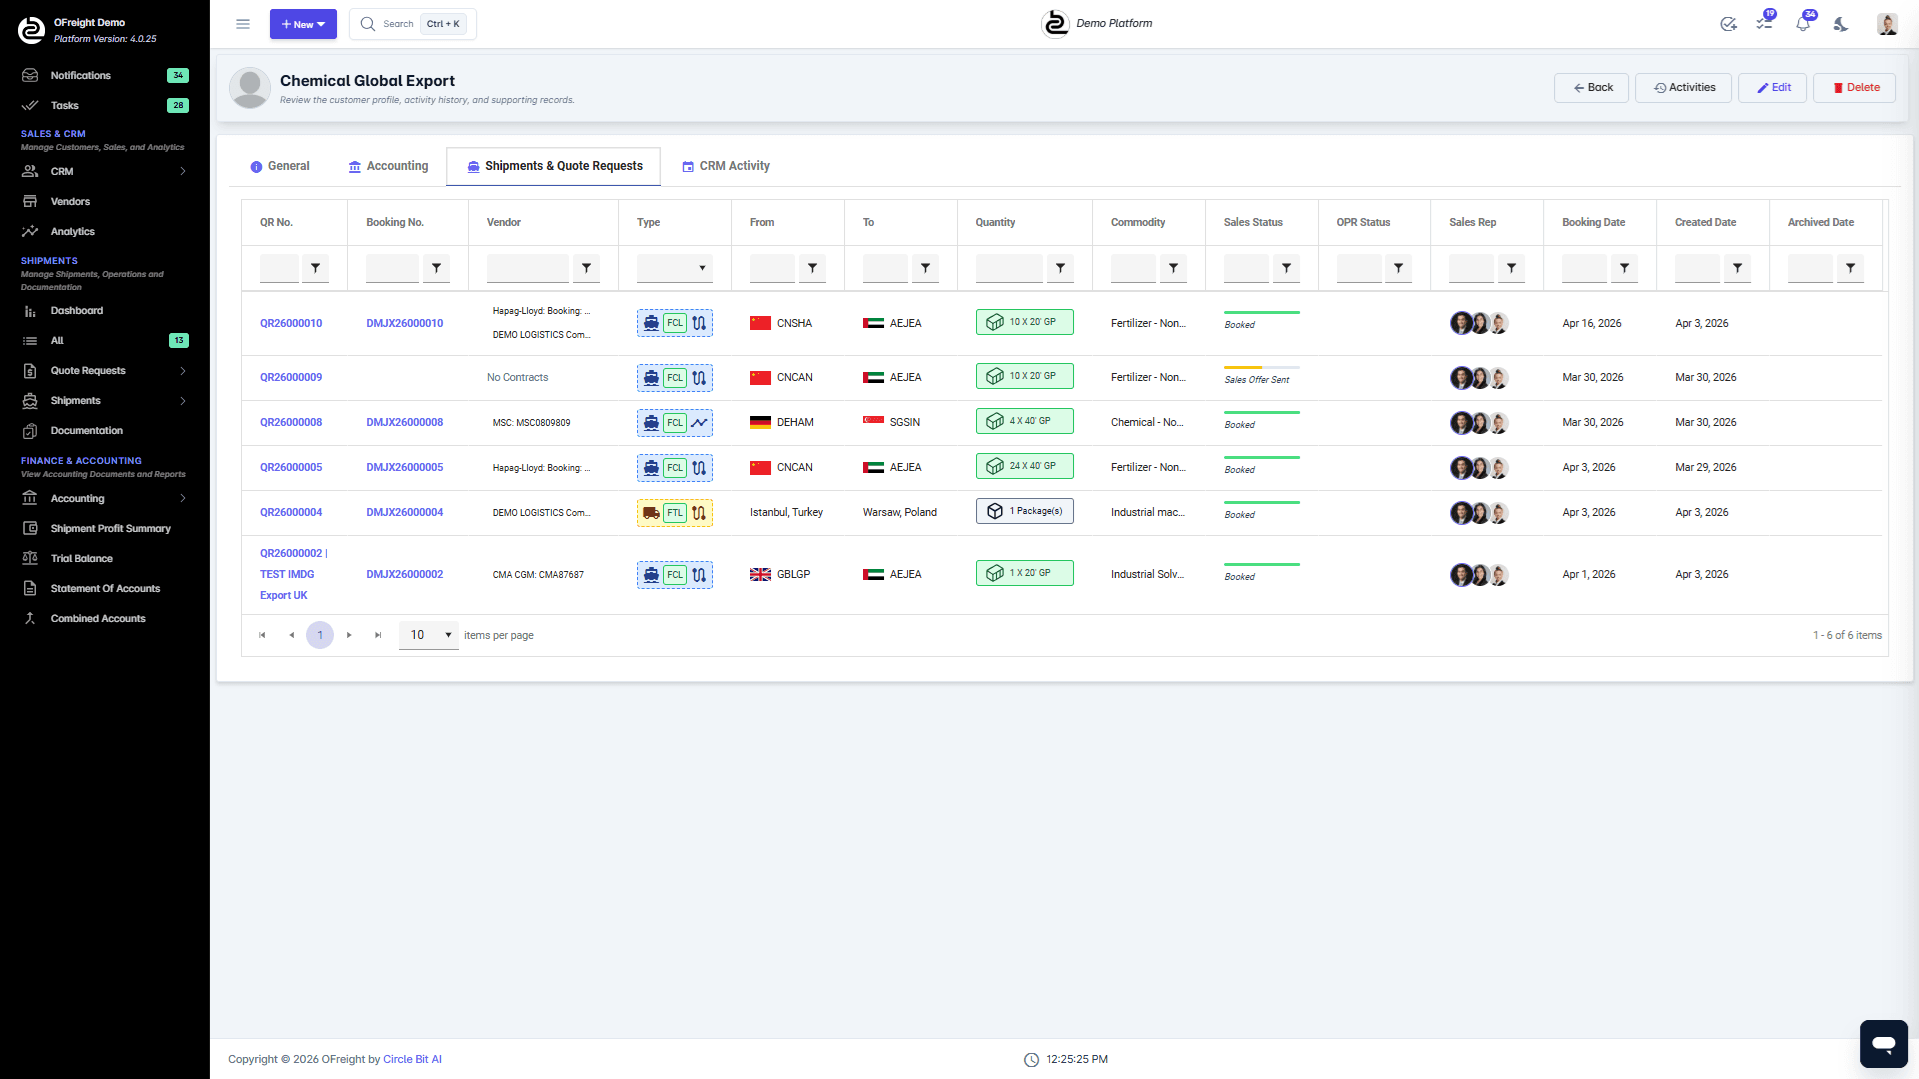
Task: Open the Shipment Profit Summary sidebar item
Action: 110,528
